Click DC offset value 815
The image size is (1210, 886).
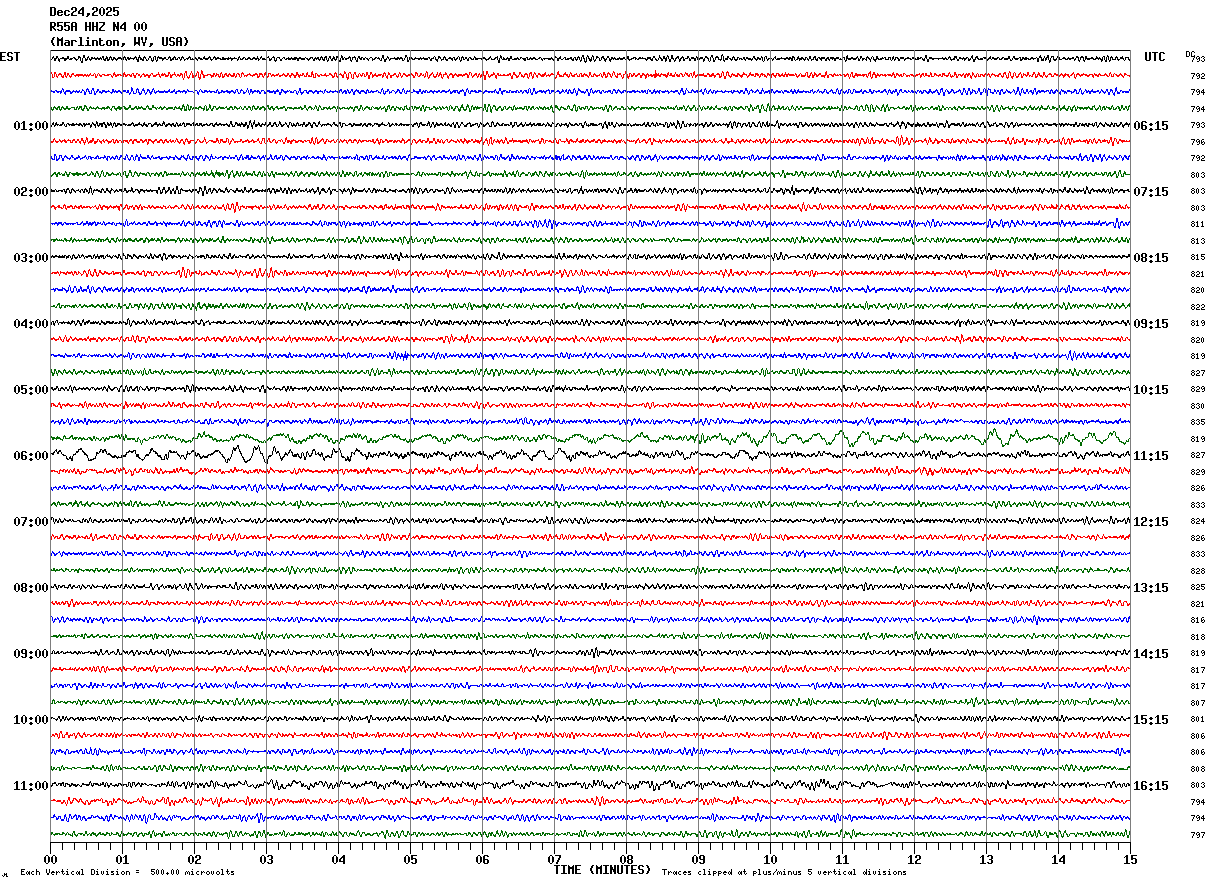pos(1197,258)
